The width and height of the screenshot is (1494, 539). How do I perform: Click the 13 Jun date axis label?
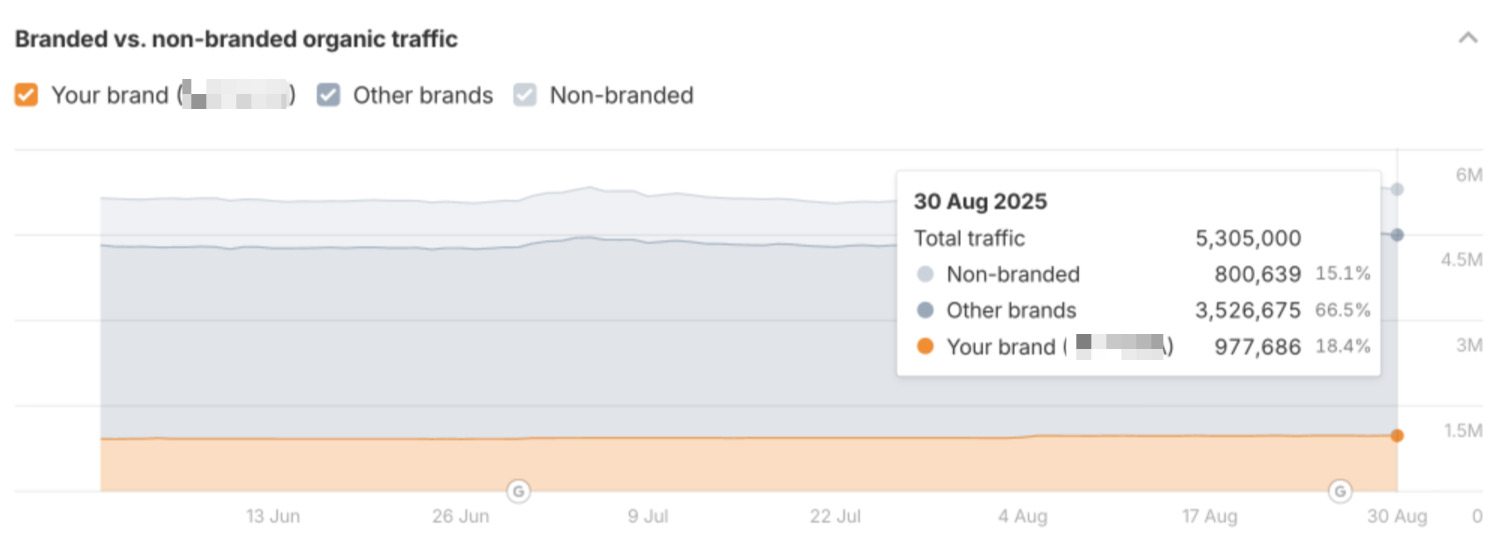click(x=272, y=517)
